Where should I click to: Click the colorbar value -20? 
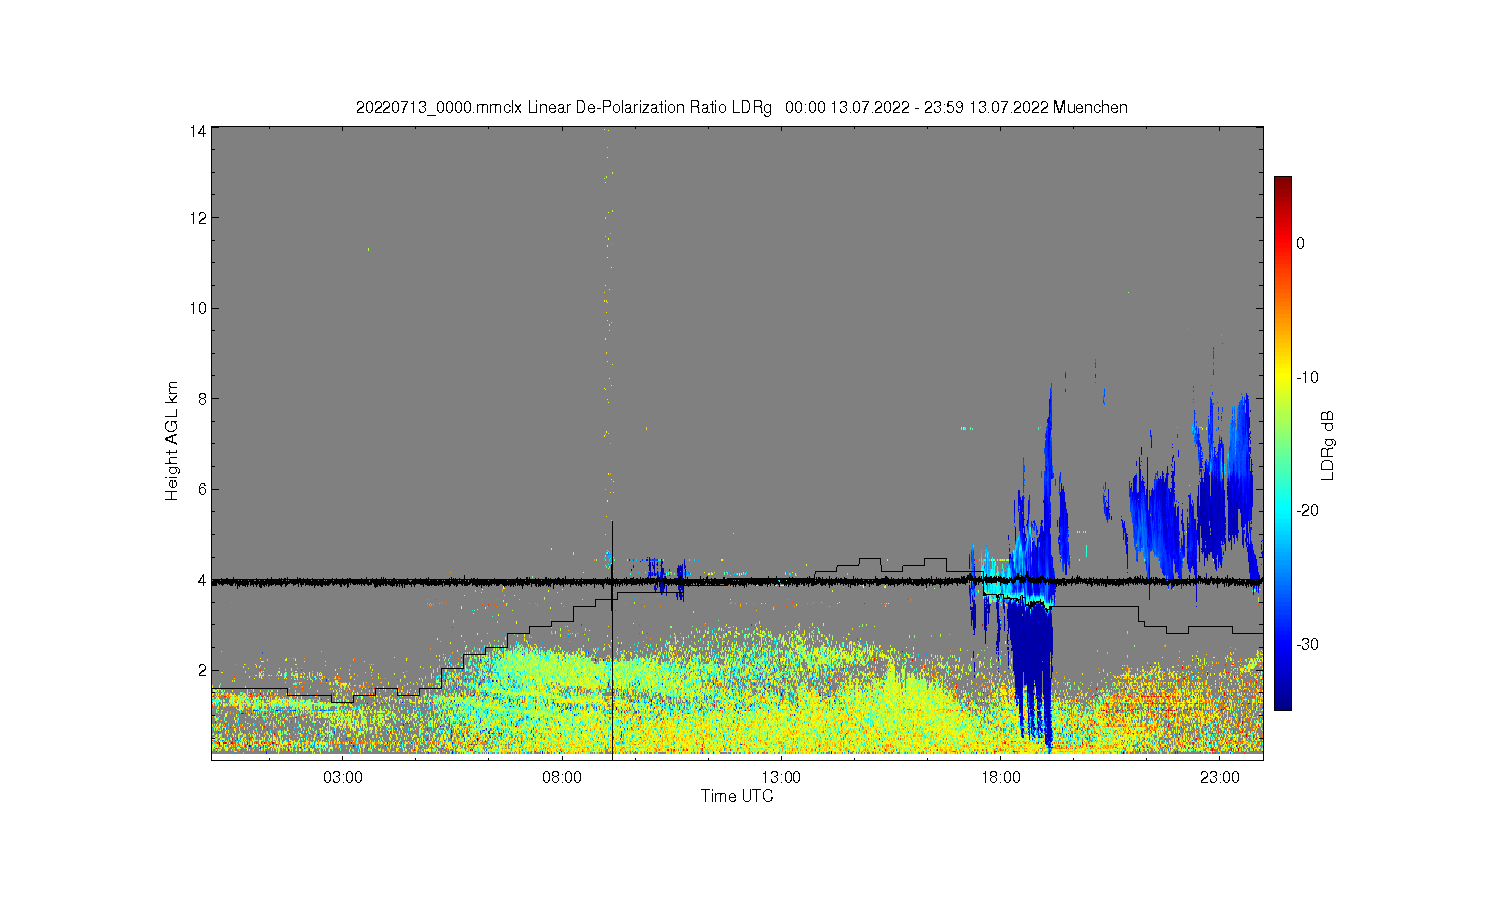click(x=1308, y=510)
